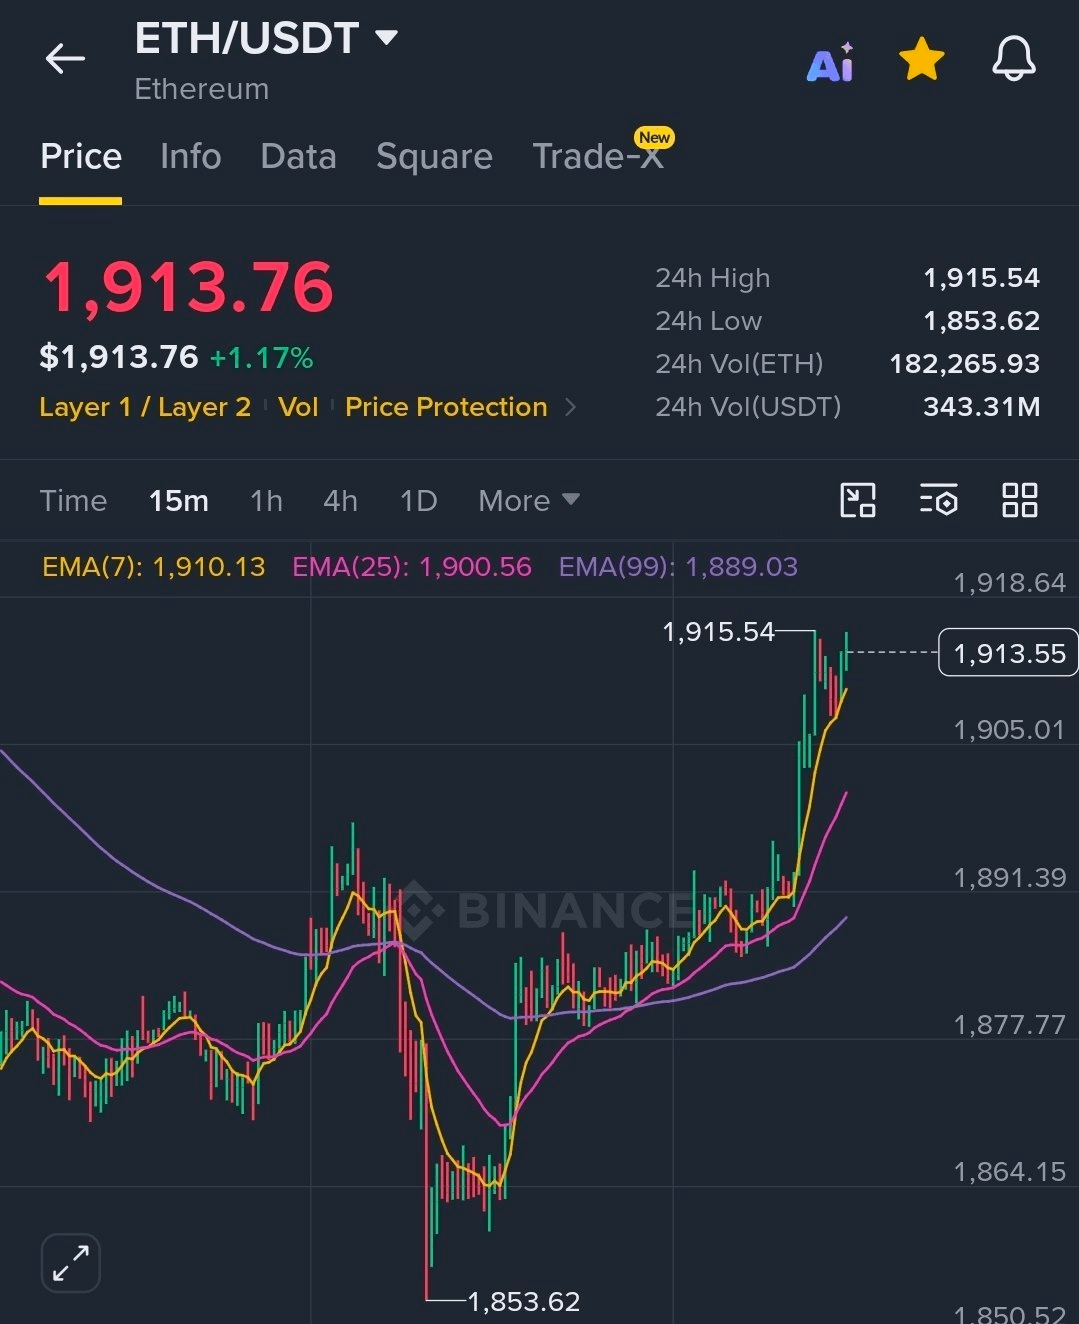Select the 24h Low label

pyautogui.click(x=708, y=321)
